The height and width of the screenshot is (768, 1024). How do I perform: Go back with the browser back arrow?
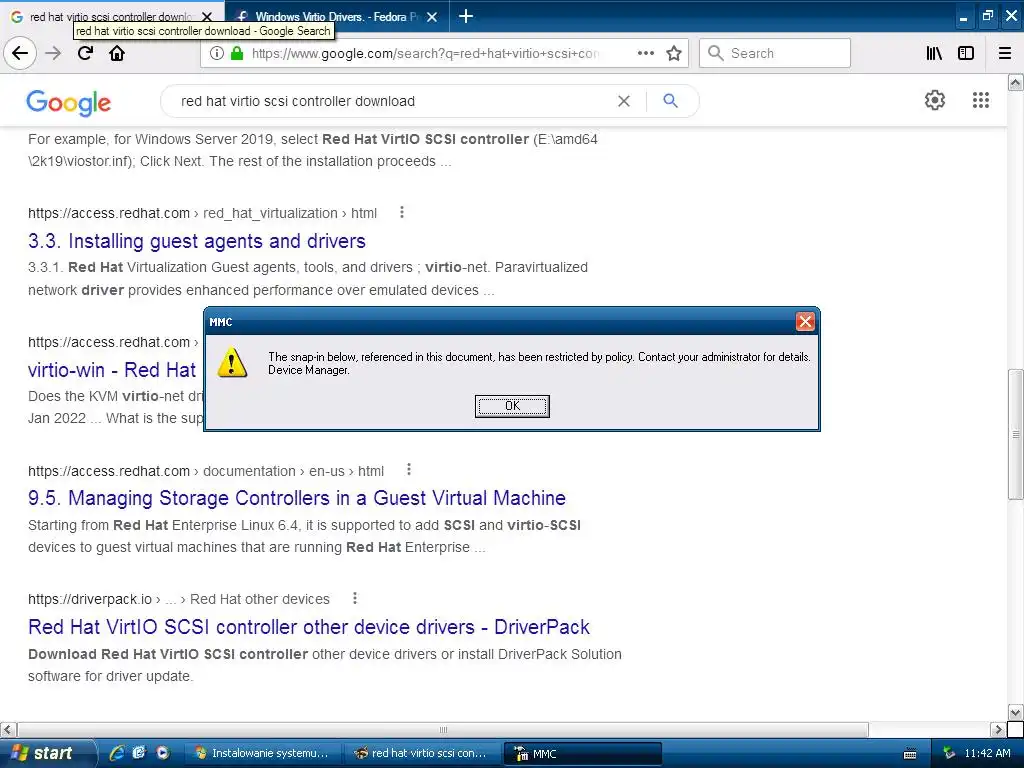tap(20, 54)
